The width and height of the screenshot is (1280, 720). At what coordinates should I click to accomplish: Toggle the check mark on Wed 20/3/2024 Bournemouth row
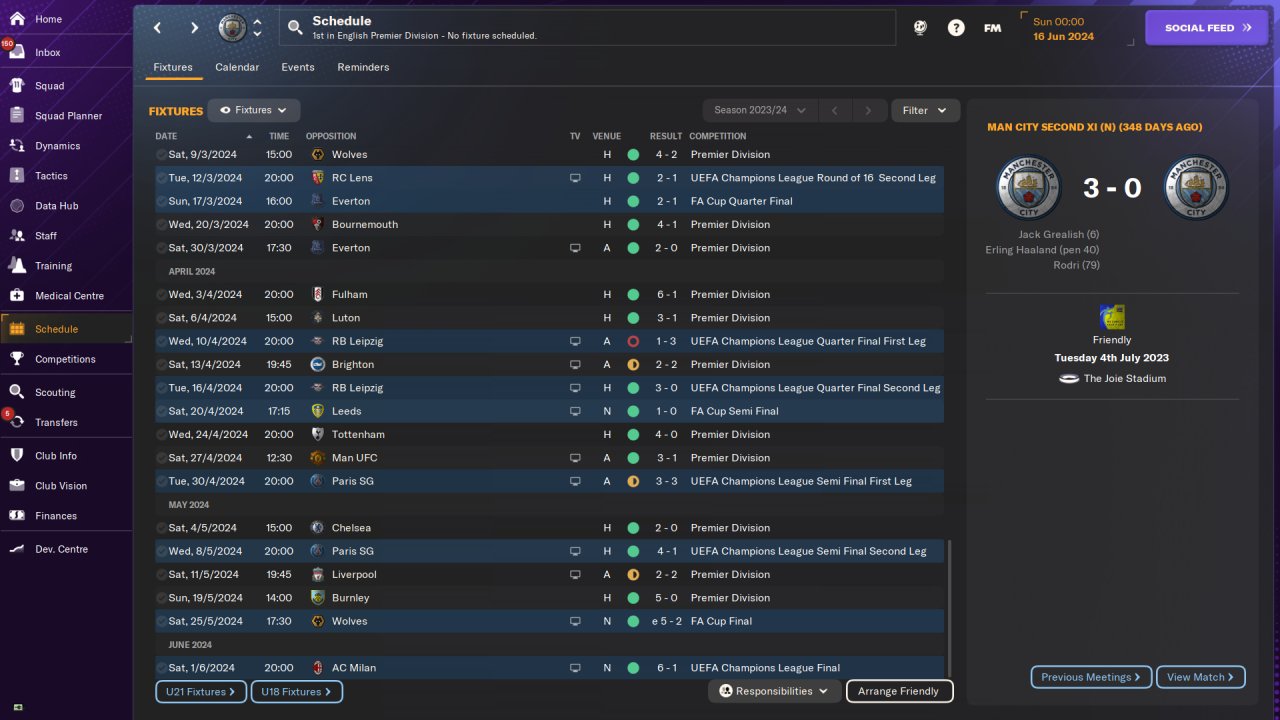pyautogui.click(x=161, y=225)
